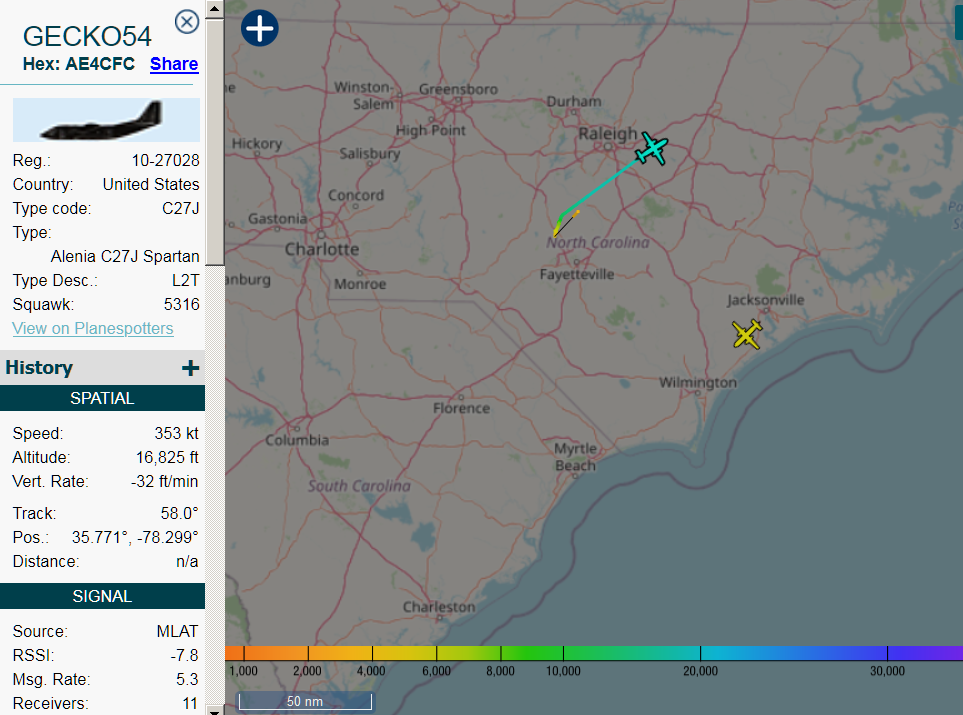Click the Source value MLAT
The height and width of the screenshot is (715, 963).
tap(177, 631)
